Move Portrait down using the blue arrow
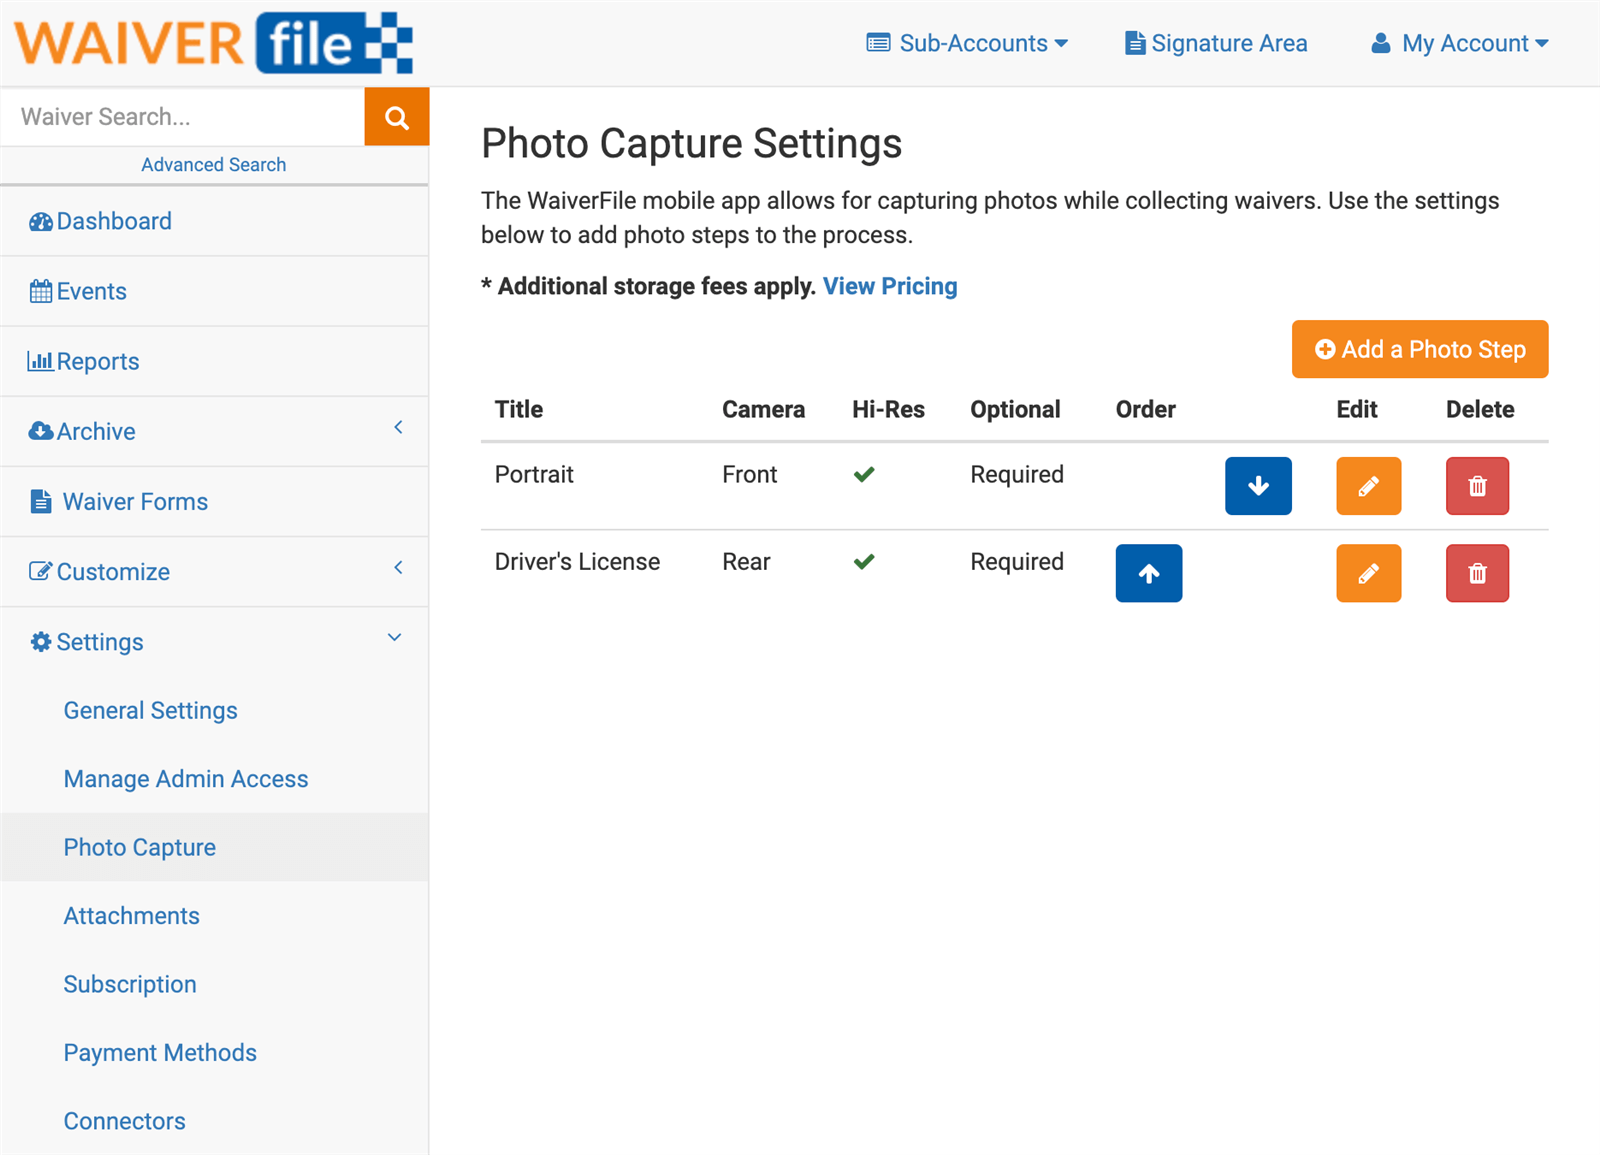 [1258, 486]
